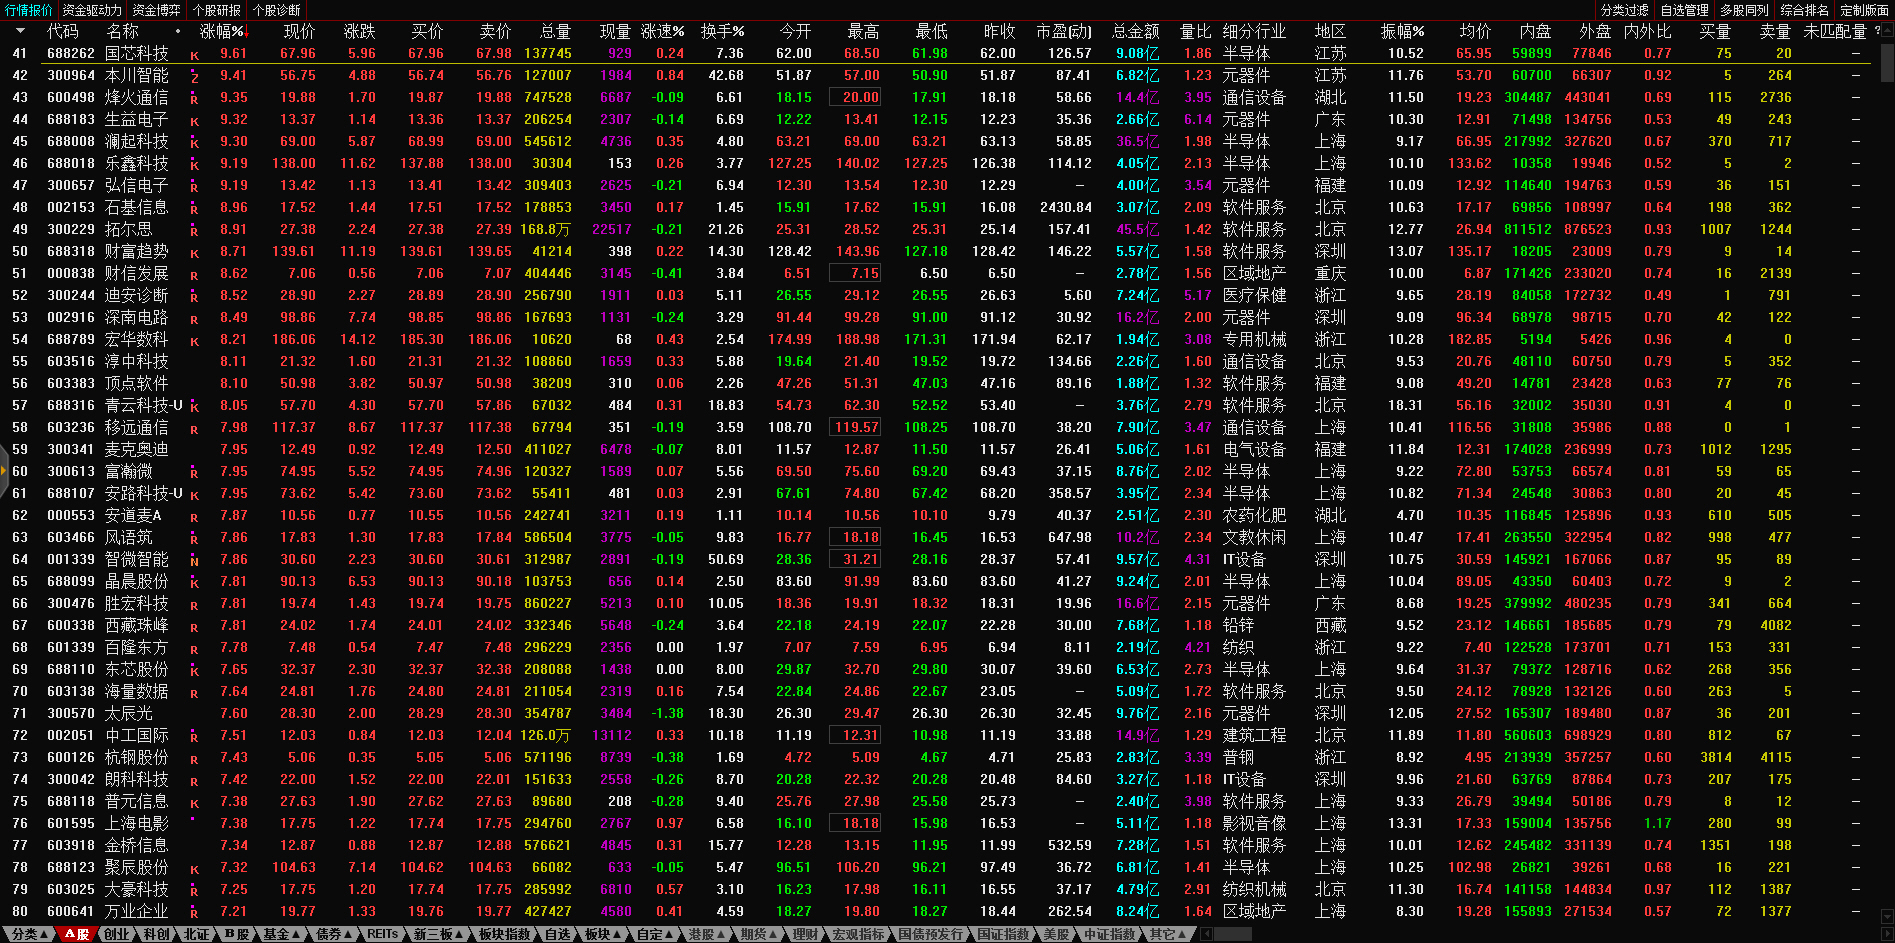Click the 分类过滤 button
Screen dimensions: 1895x943
[x=1624, y=10]
